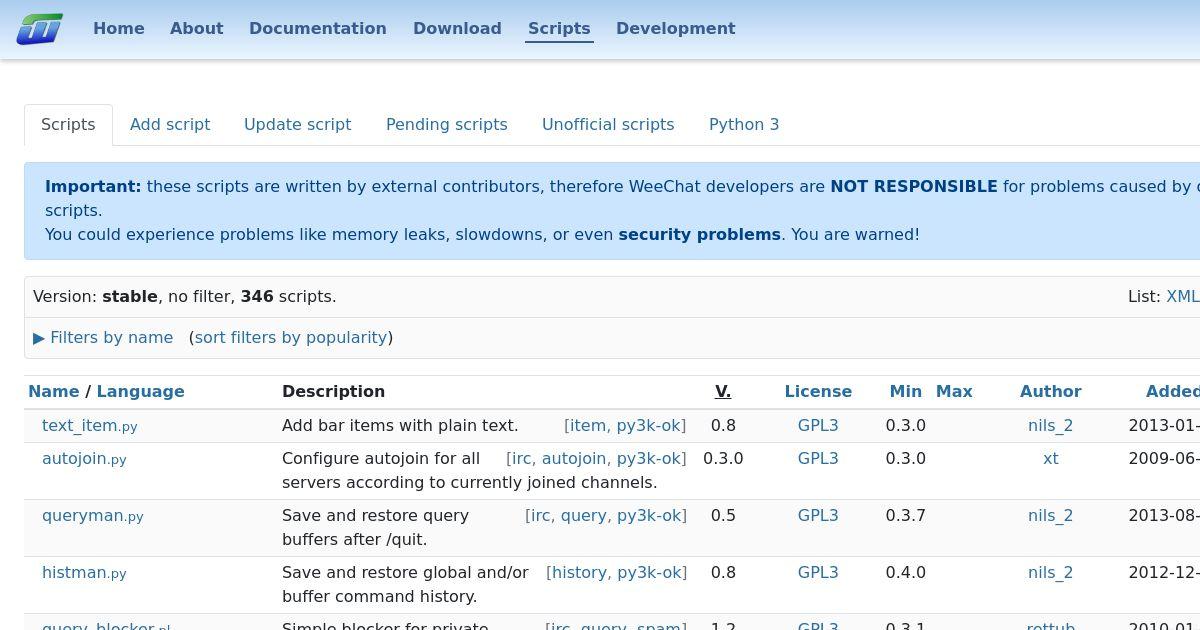Click version 0.3.0 in autojoin row
The width and height of the screenshot is (1200, 630).
[723, 459]
